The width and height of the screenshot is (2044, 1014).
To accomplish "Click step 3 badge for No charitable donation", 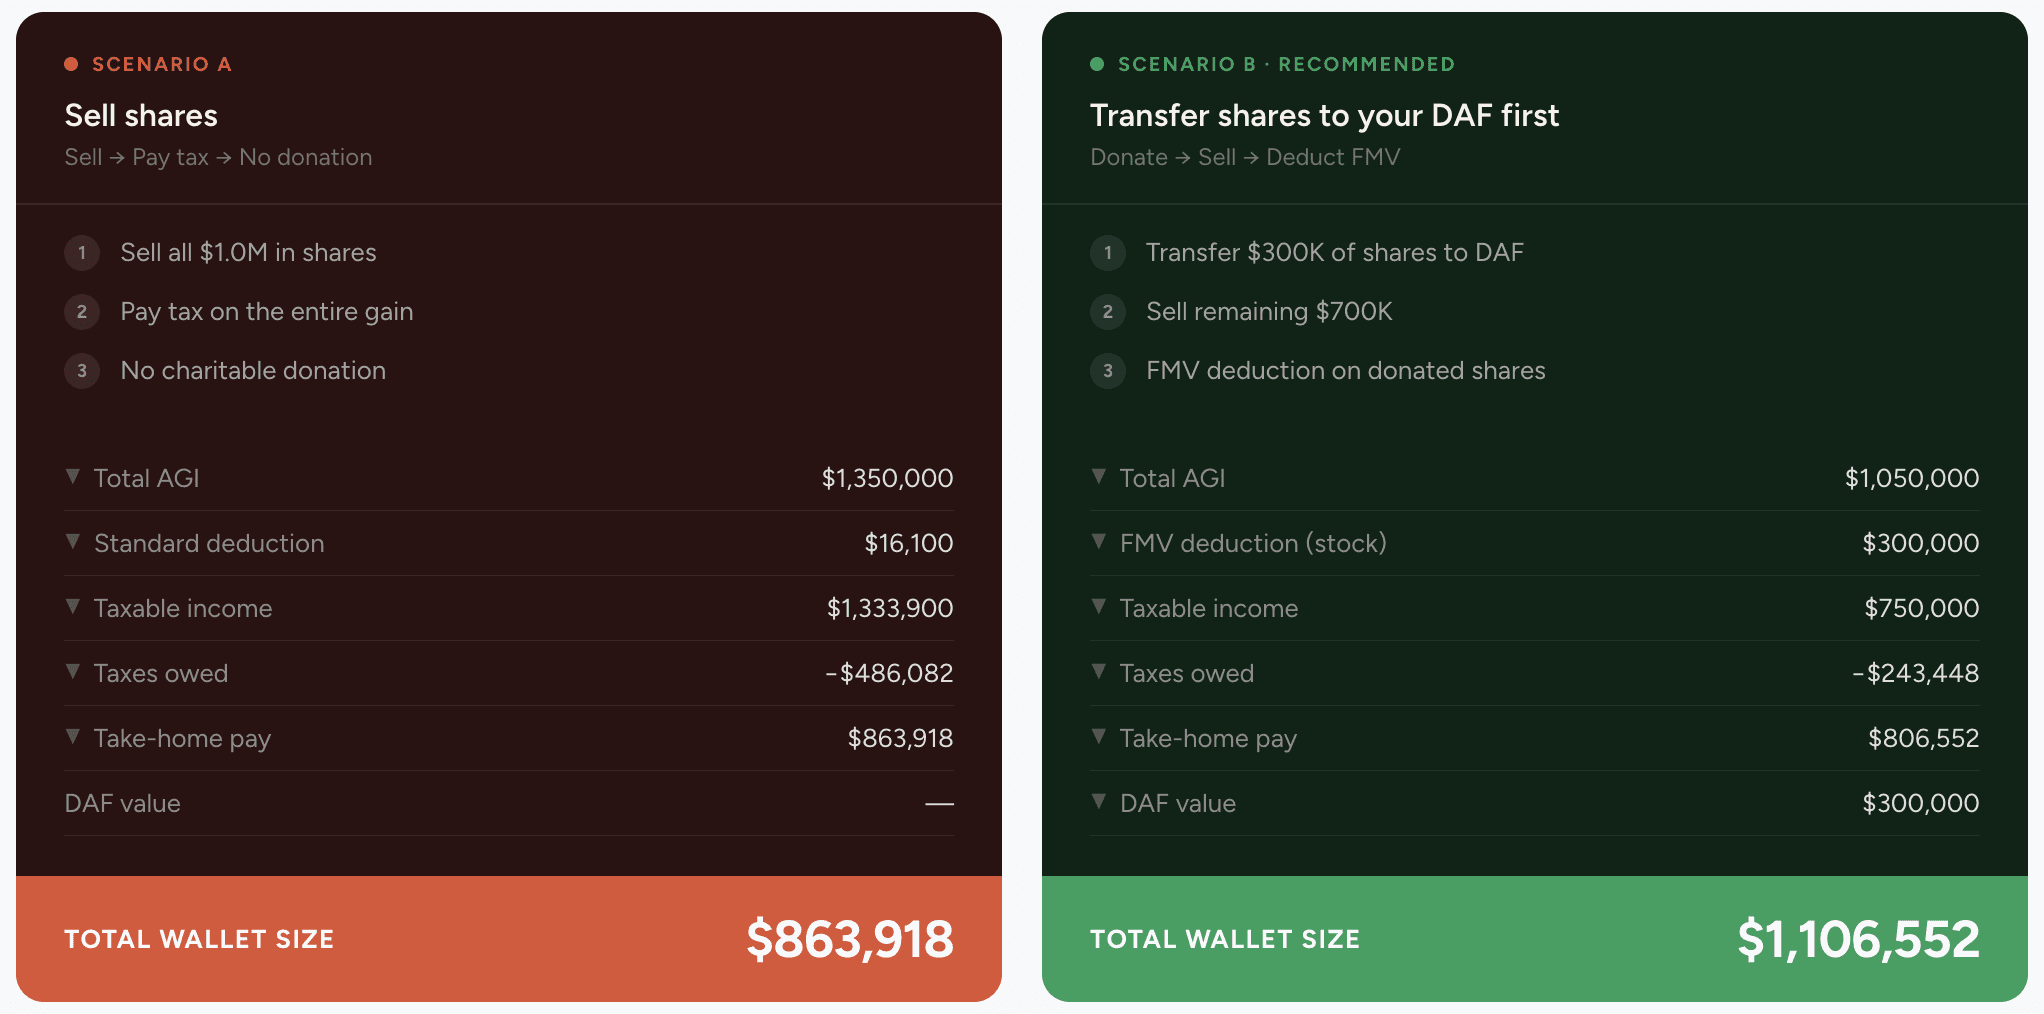I will pos(82,371).
